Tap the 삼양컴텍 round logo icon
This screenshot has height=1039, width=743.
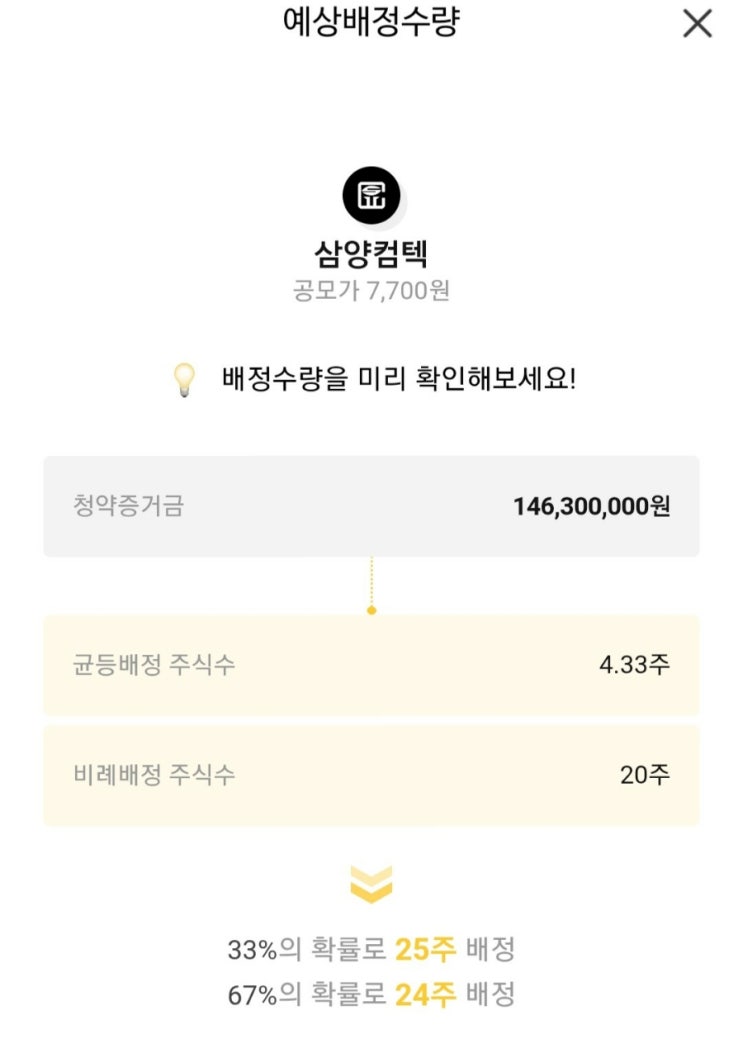(x=371, y=195)
